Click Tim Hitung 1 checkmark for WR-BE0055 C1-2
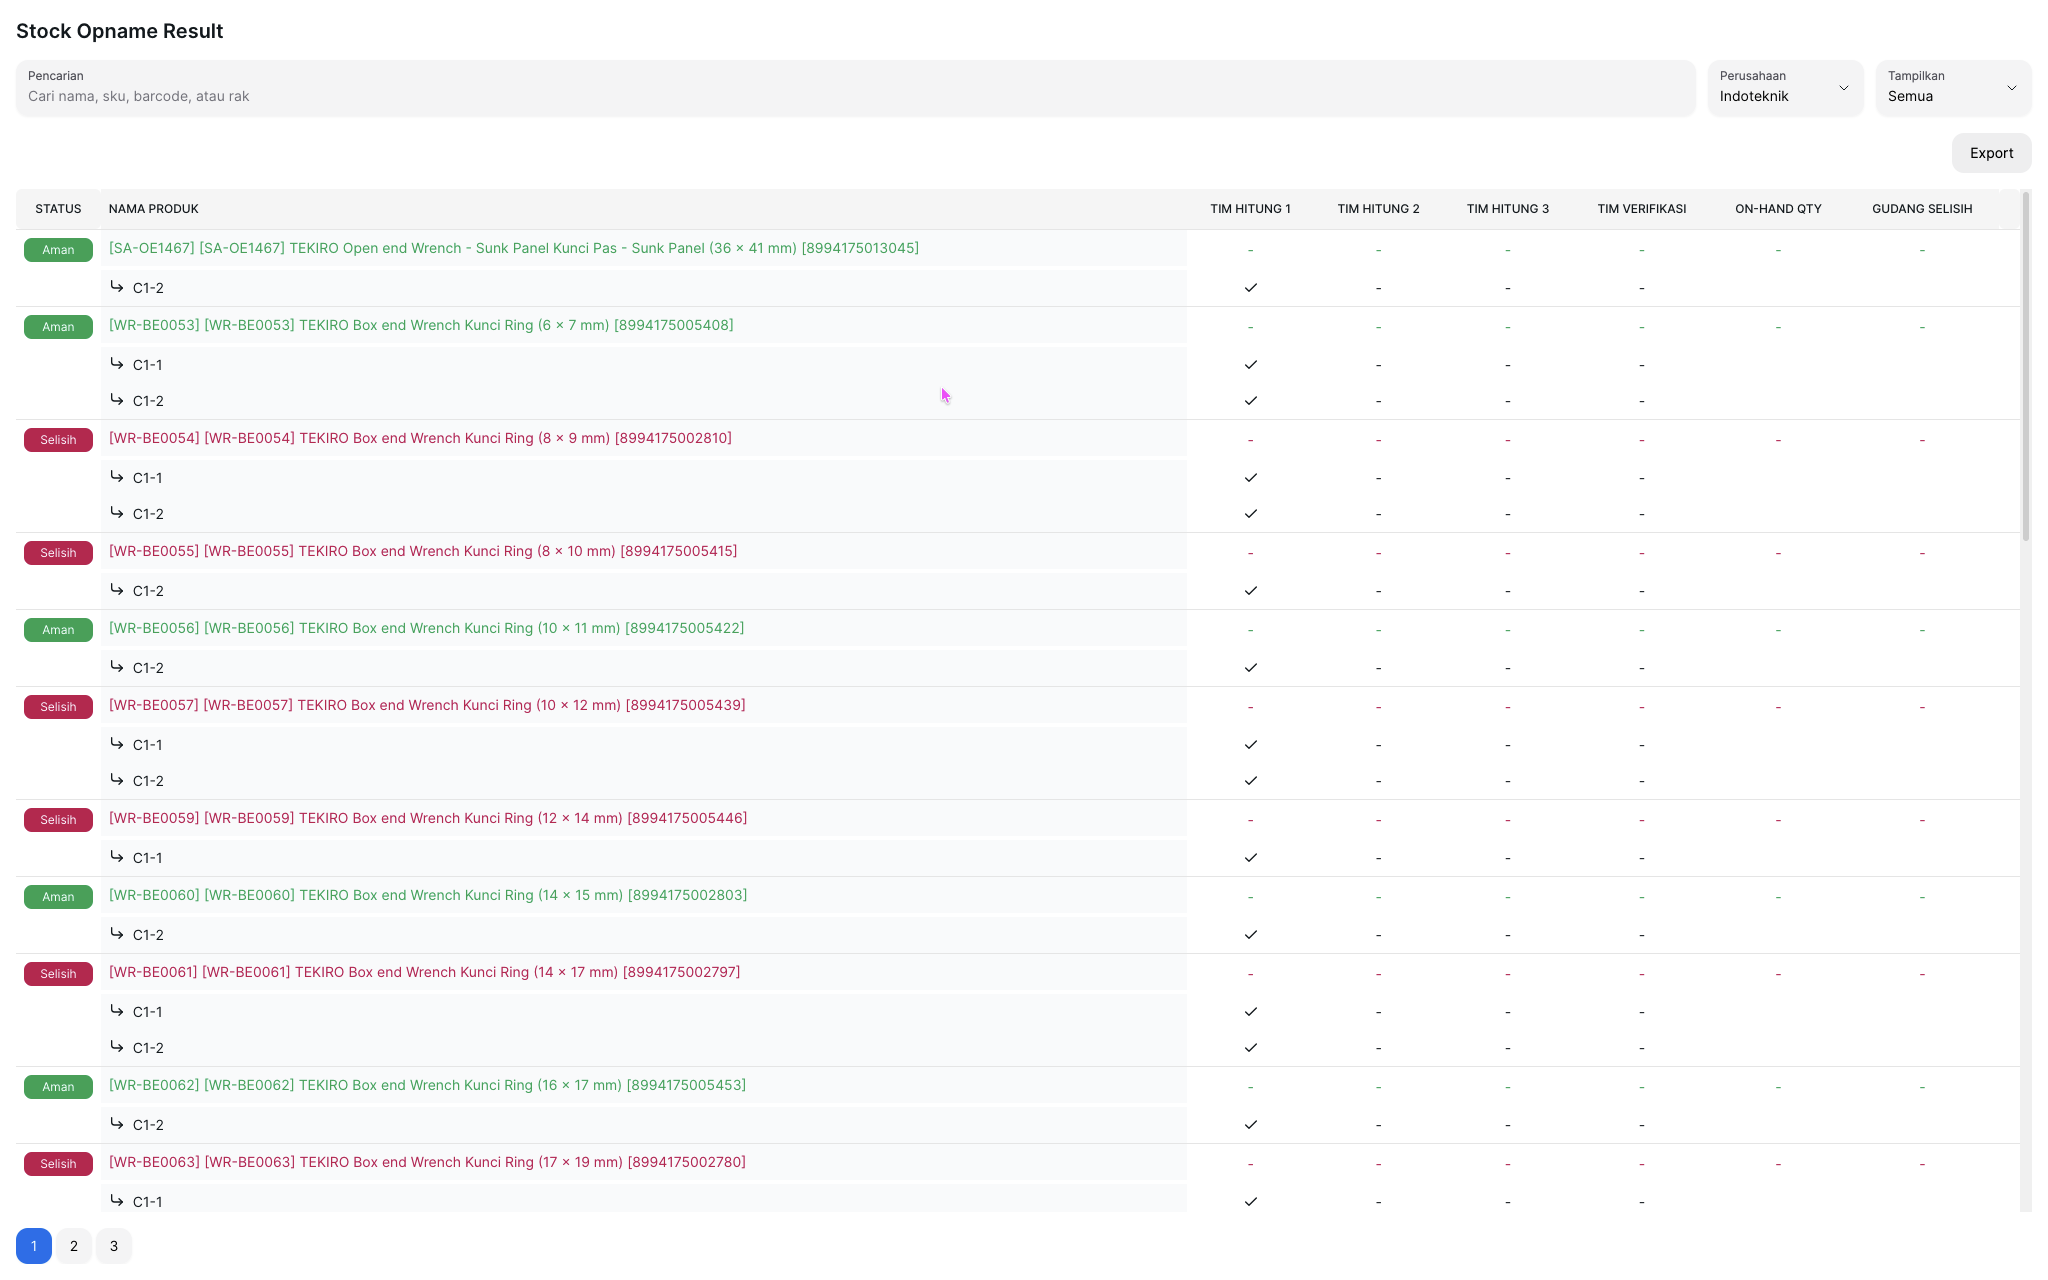This screenshot has width=2048, height=1280. pyautogui.click(x=1250, y=591)
